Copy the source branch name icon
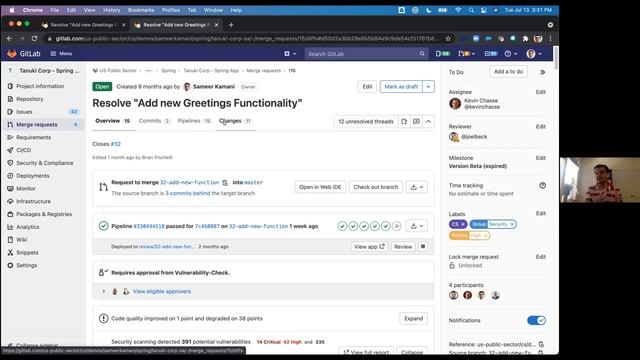The image size is (640, 360). tap(225, 182)
